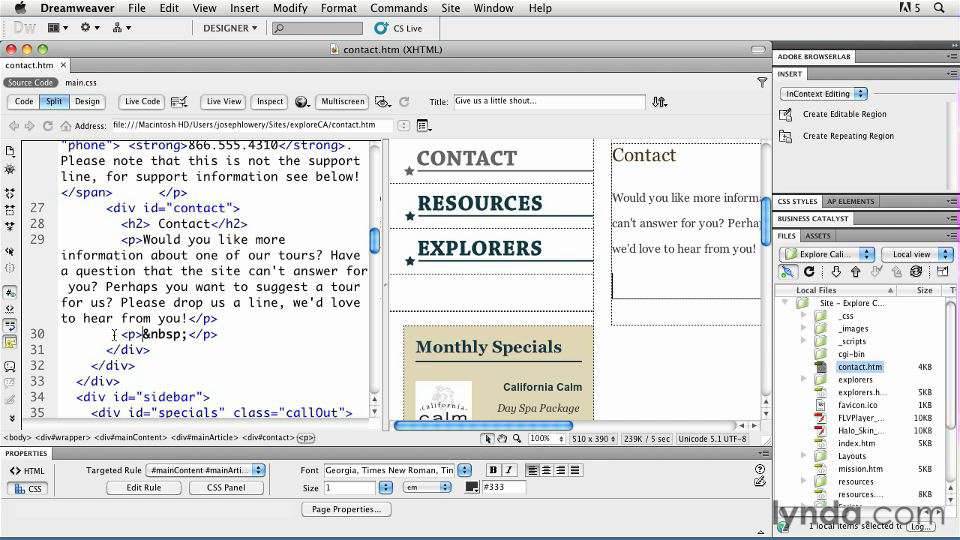The image size is (960, 540).
Task: Expand Files panel to show local and remote
Action: 943,272
